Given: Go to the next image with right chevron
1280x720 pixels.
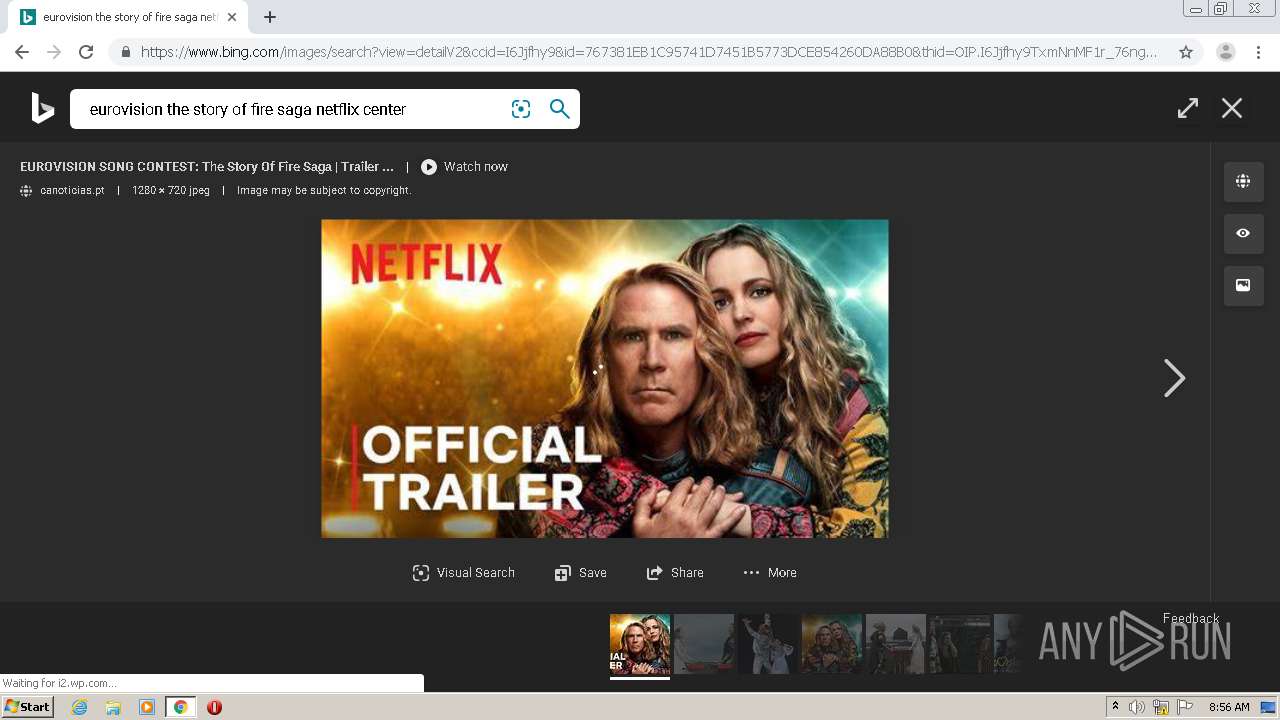Looking at the screenshot, I should [1175, 378].
